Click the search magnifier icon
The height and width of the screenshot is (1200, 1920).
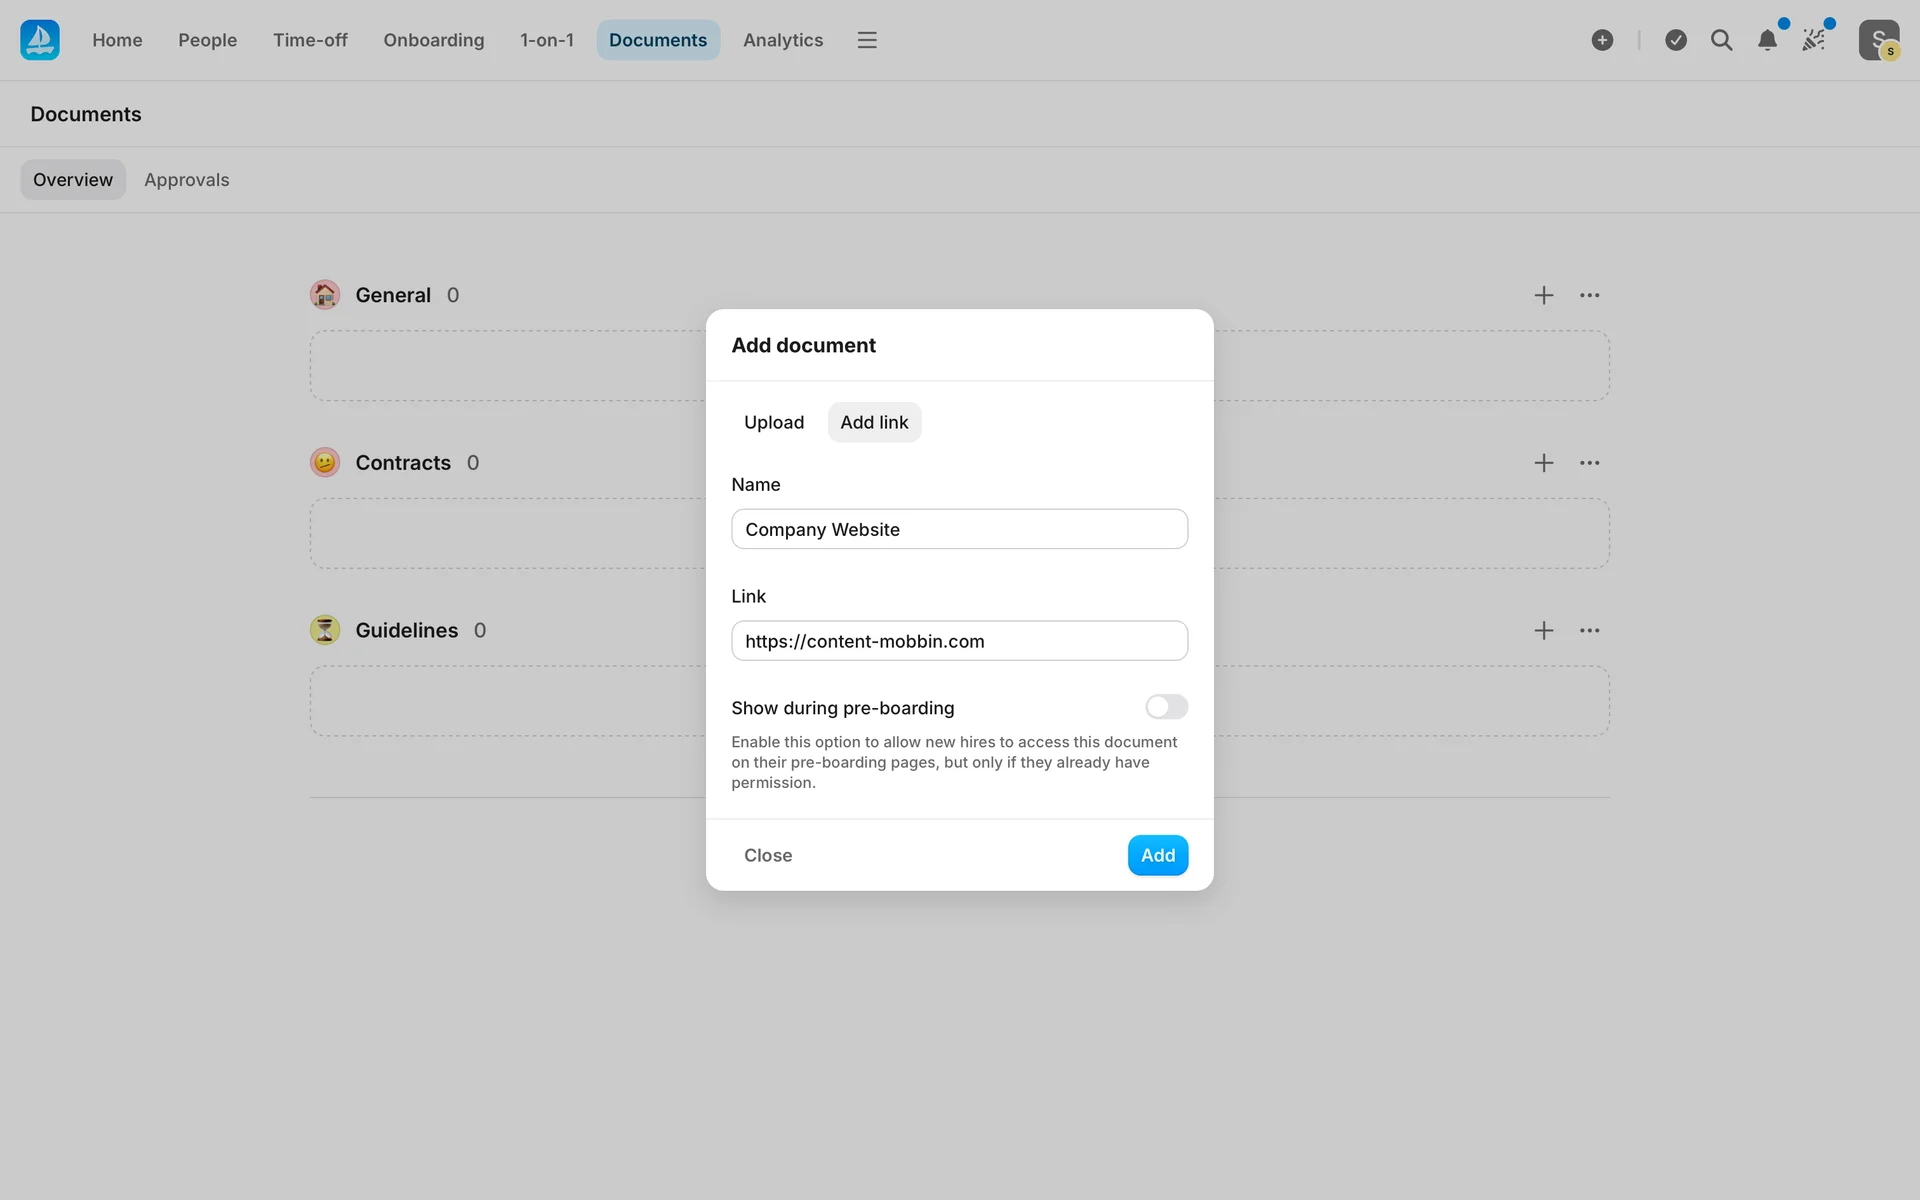point(1721,40)
